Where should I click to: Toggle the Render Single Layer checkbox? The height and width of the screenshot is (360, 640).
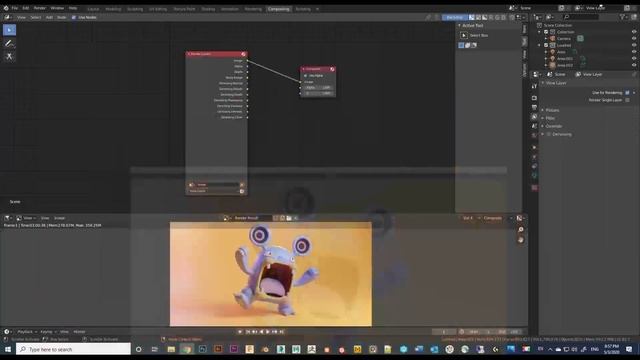627,100
